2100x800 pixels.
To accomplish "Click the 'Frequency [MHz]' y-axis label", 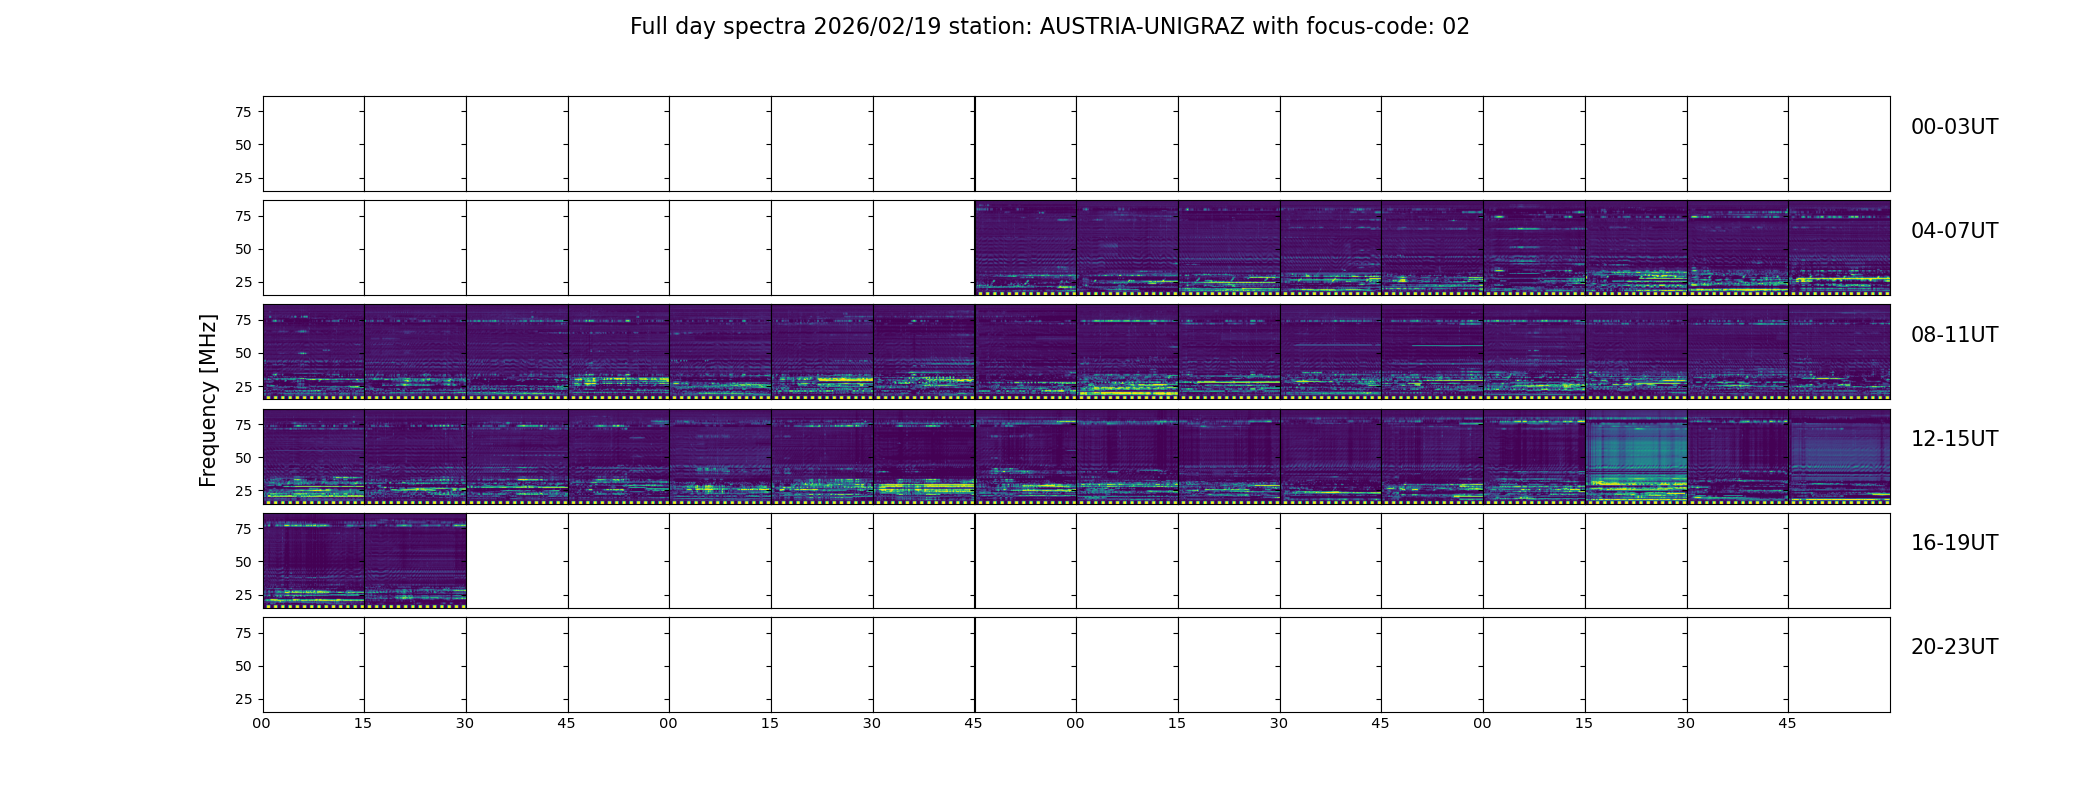I will click(208, 401).
